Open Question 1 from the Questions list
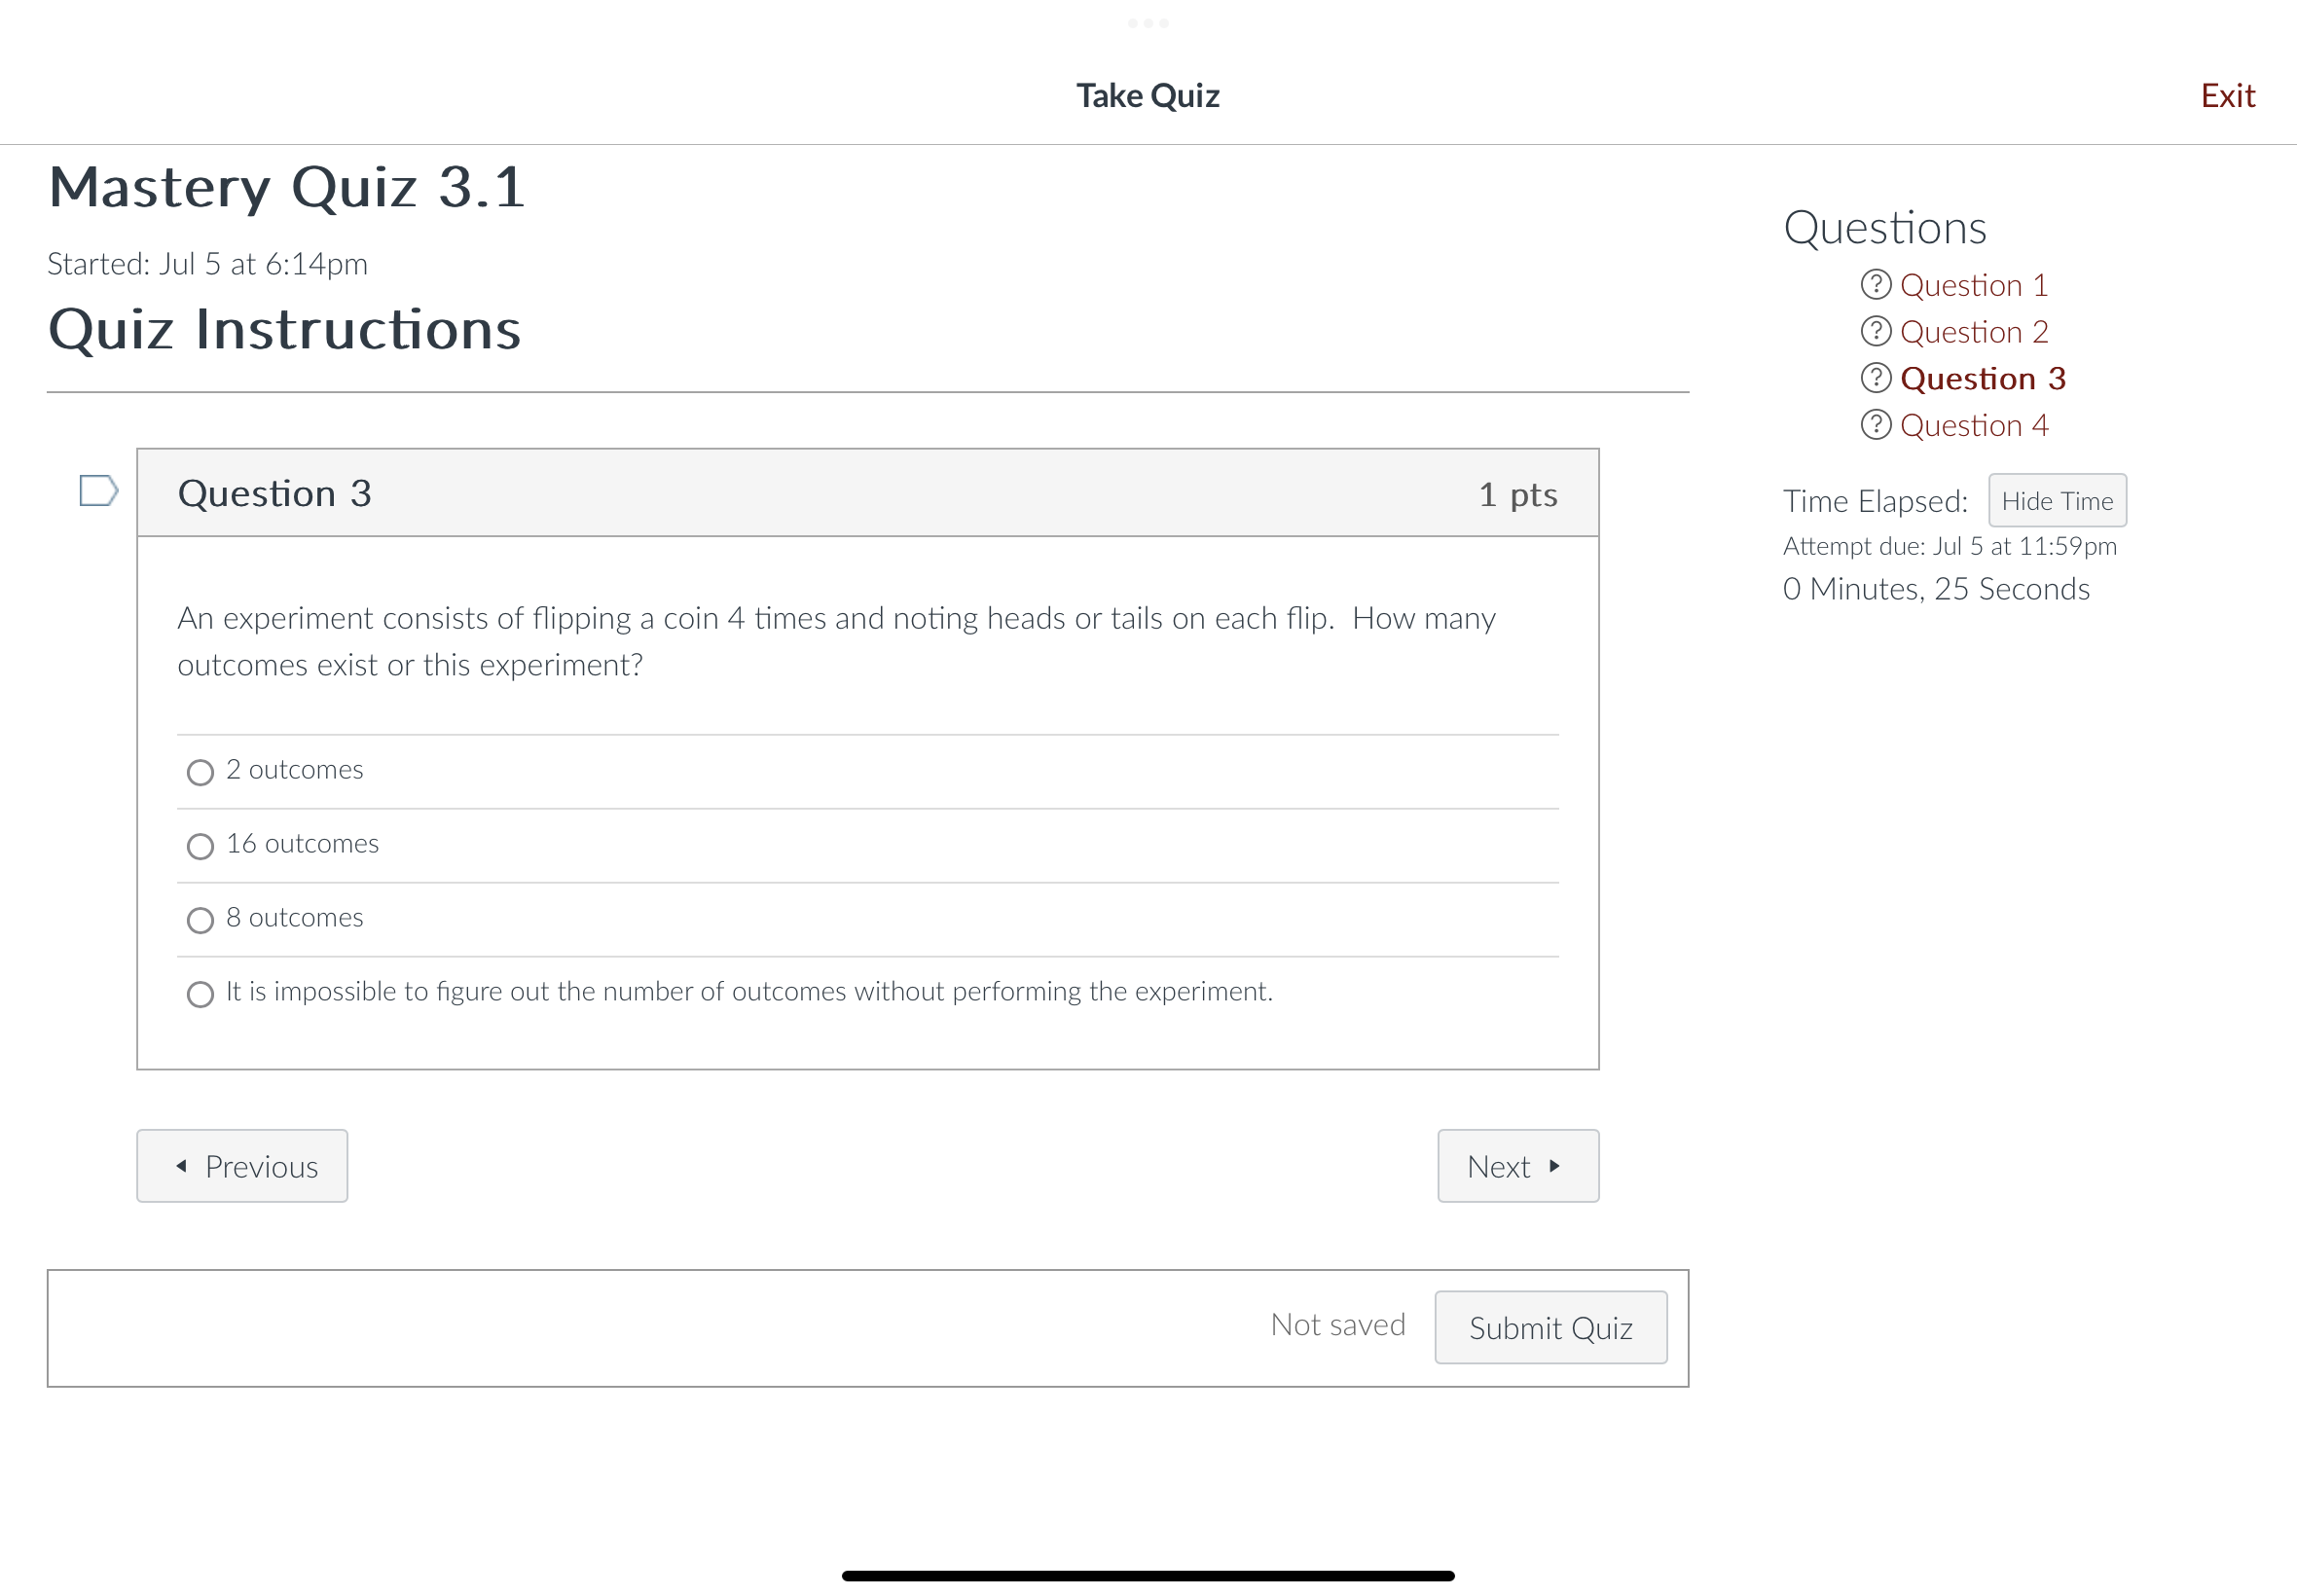 tap(1974, 285)
